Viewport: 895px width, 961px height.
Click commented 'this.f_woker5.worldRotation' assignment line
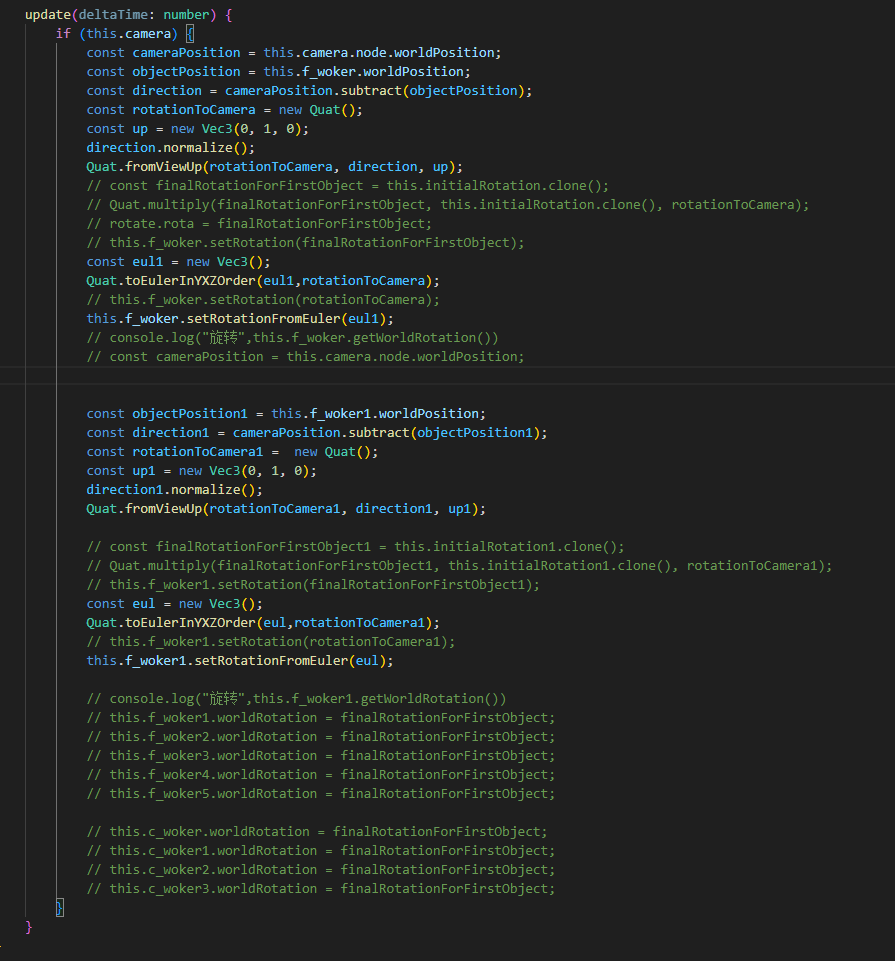click(x=321, y=794)
